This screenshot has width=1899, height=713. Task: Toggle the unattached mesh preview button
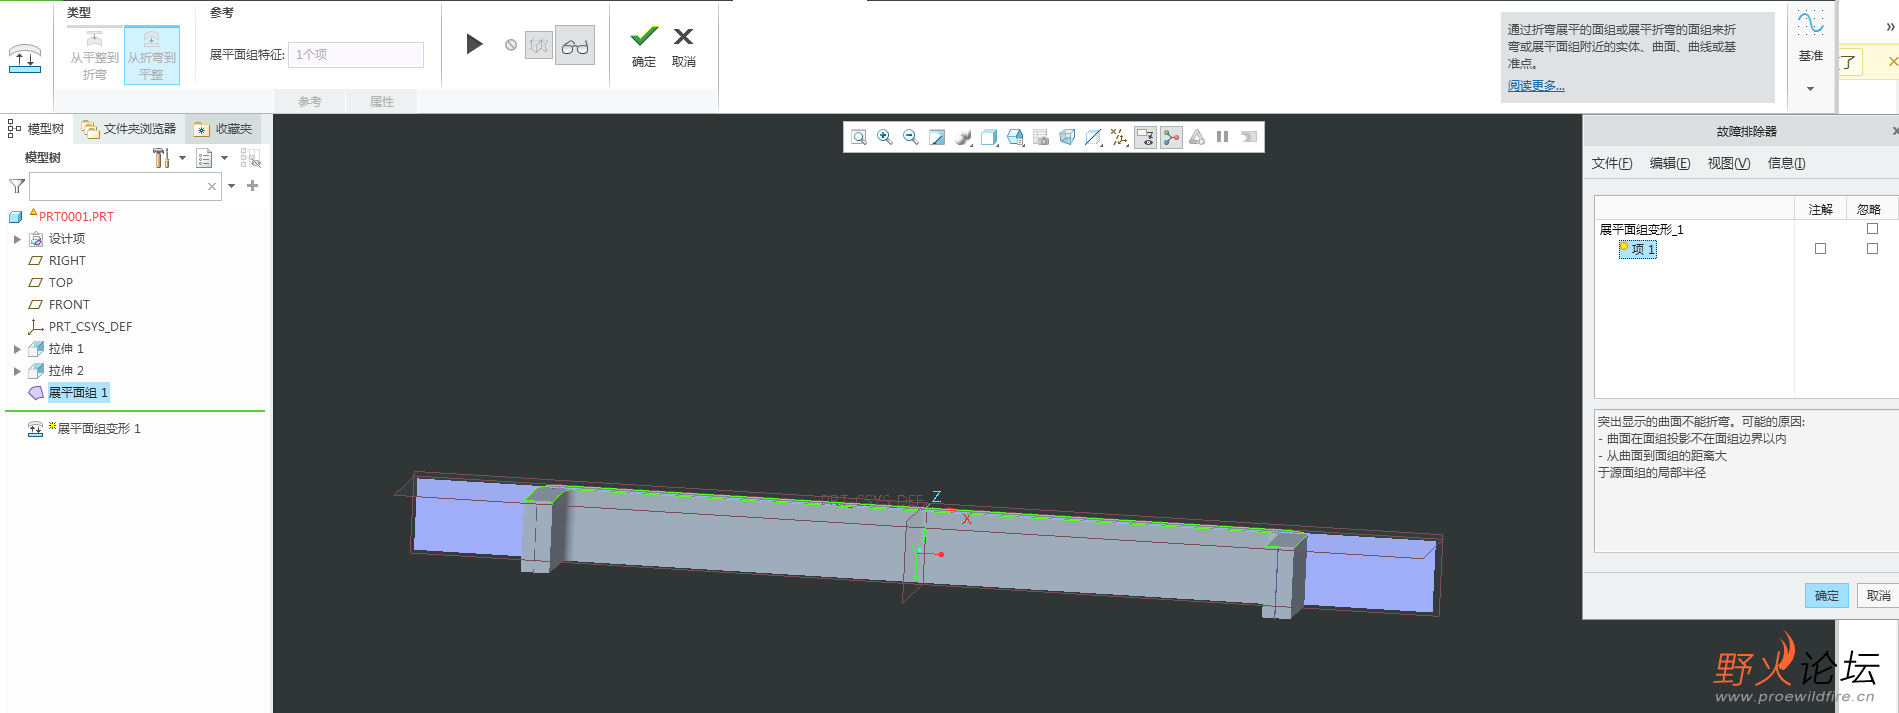pyautogui.click(x=539, y=45)
